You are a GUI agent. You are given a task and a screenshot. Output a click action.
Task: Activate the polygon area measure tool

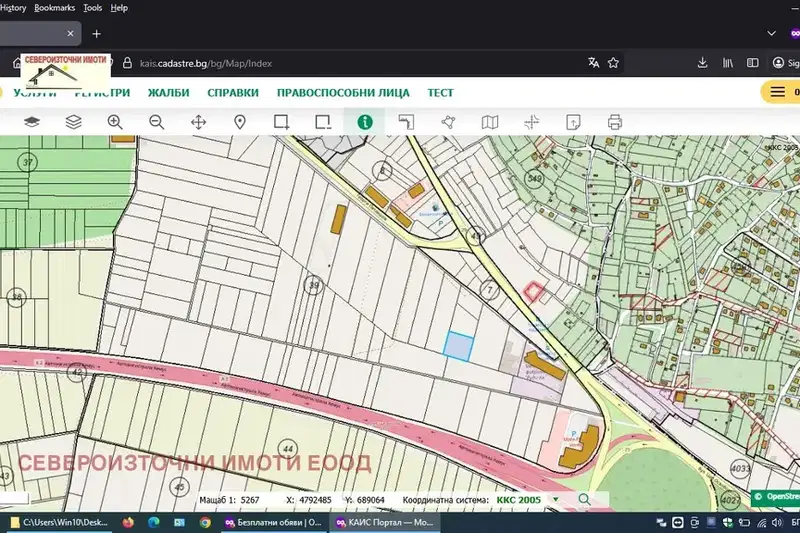[x=448, y=122]
